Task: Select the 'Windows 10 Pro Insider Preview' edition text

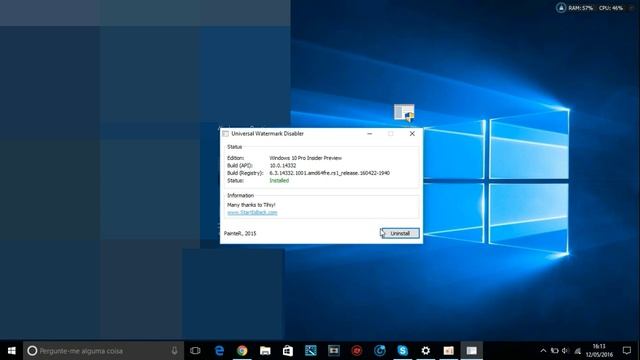Action: tap(305, 158)
